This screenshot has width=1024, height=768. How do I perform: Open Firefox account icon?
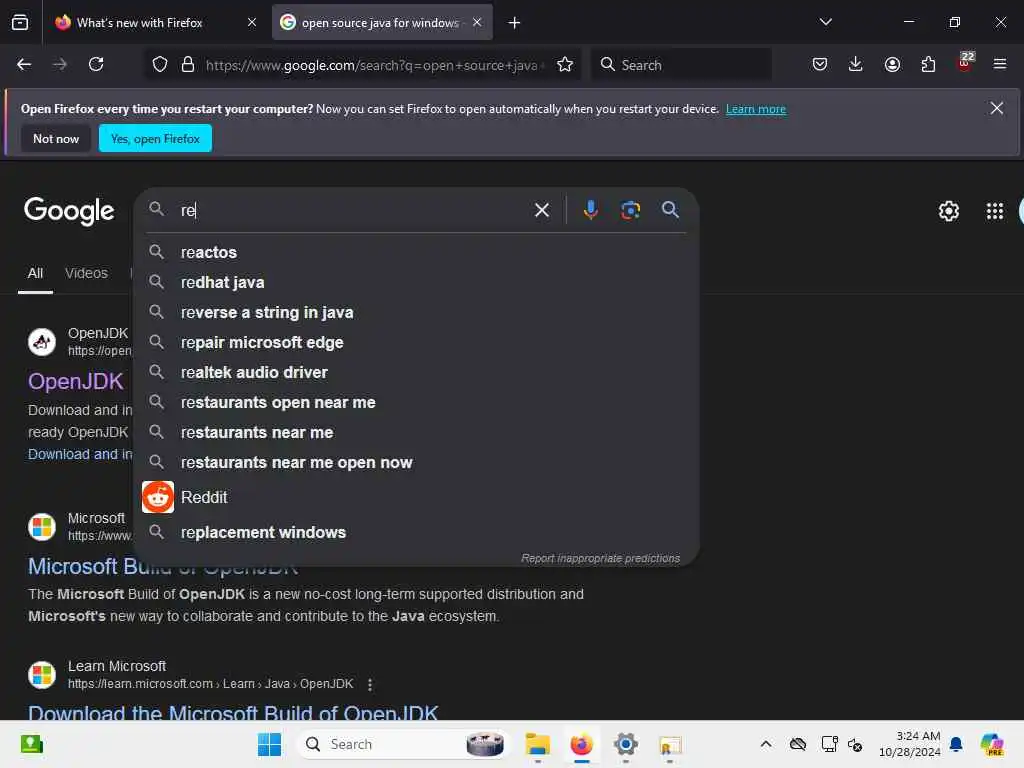click(x=892, y=65)
